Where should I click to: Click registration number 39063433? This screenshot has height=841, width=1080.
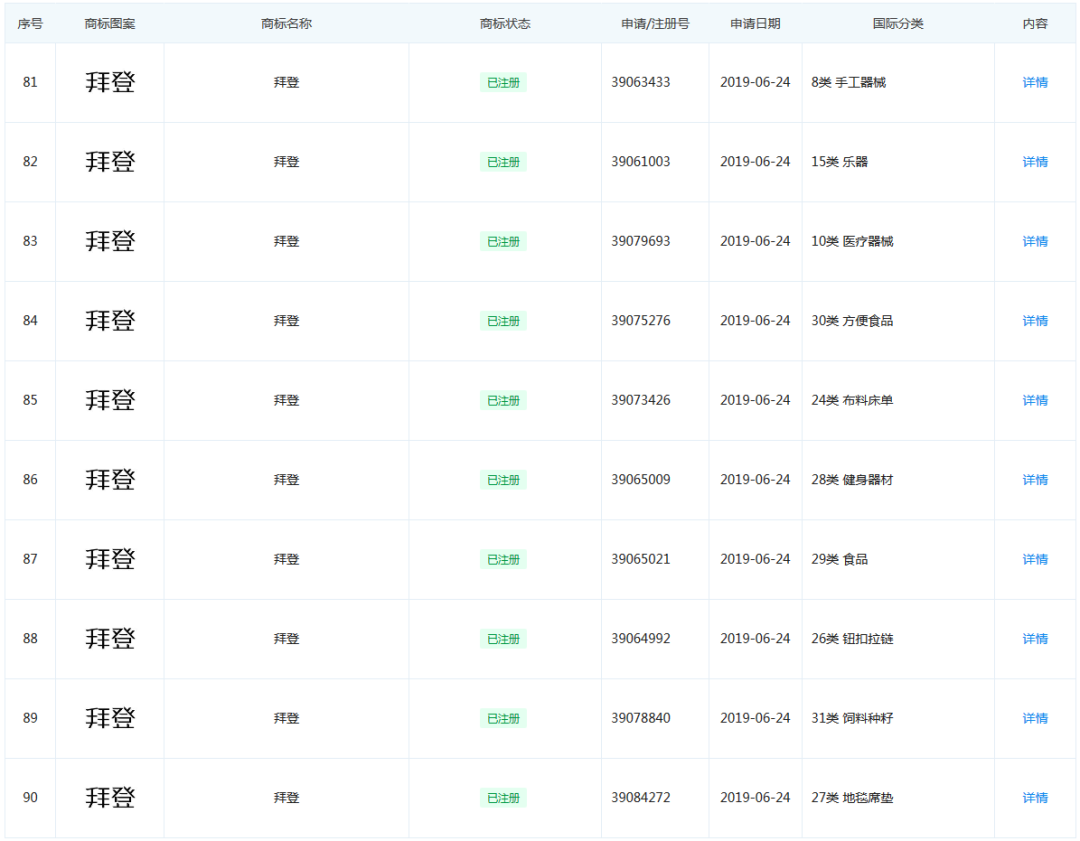click(x=641, y=82)
